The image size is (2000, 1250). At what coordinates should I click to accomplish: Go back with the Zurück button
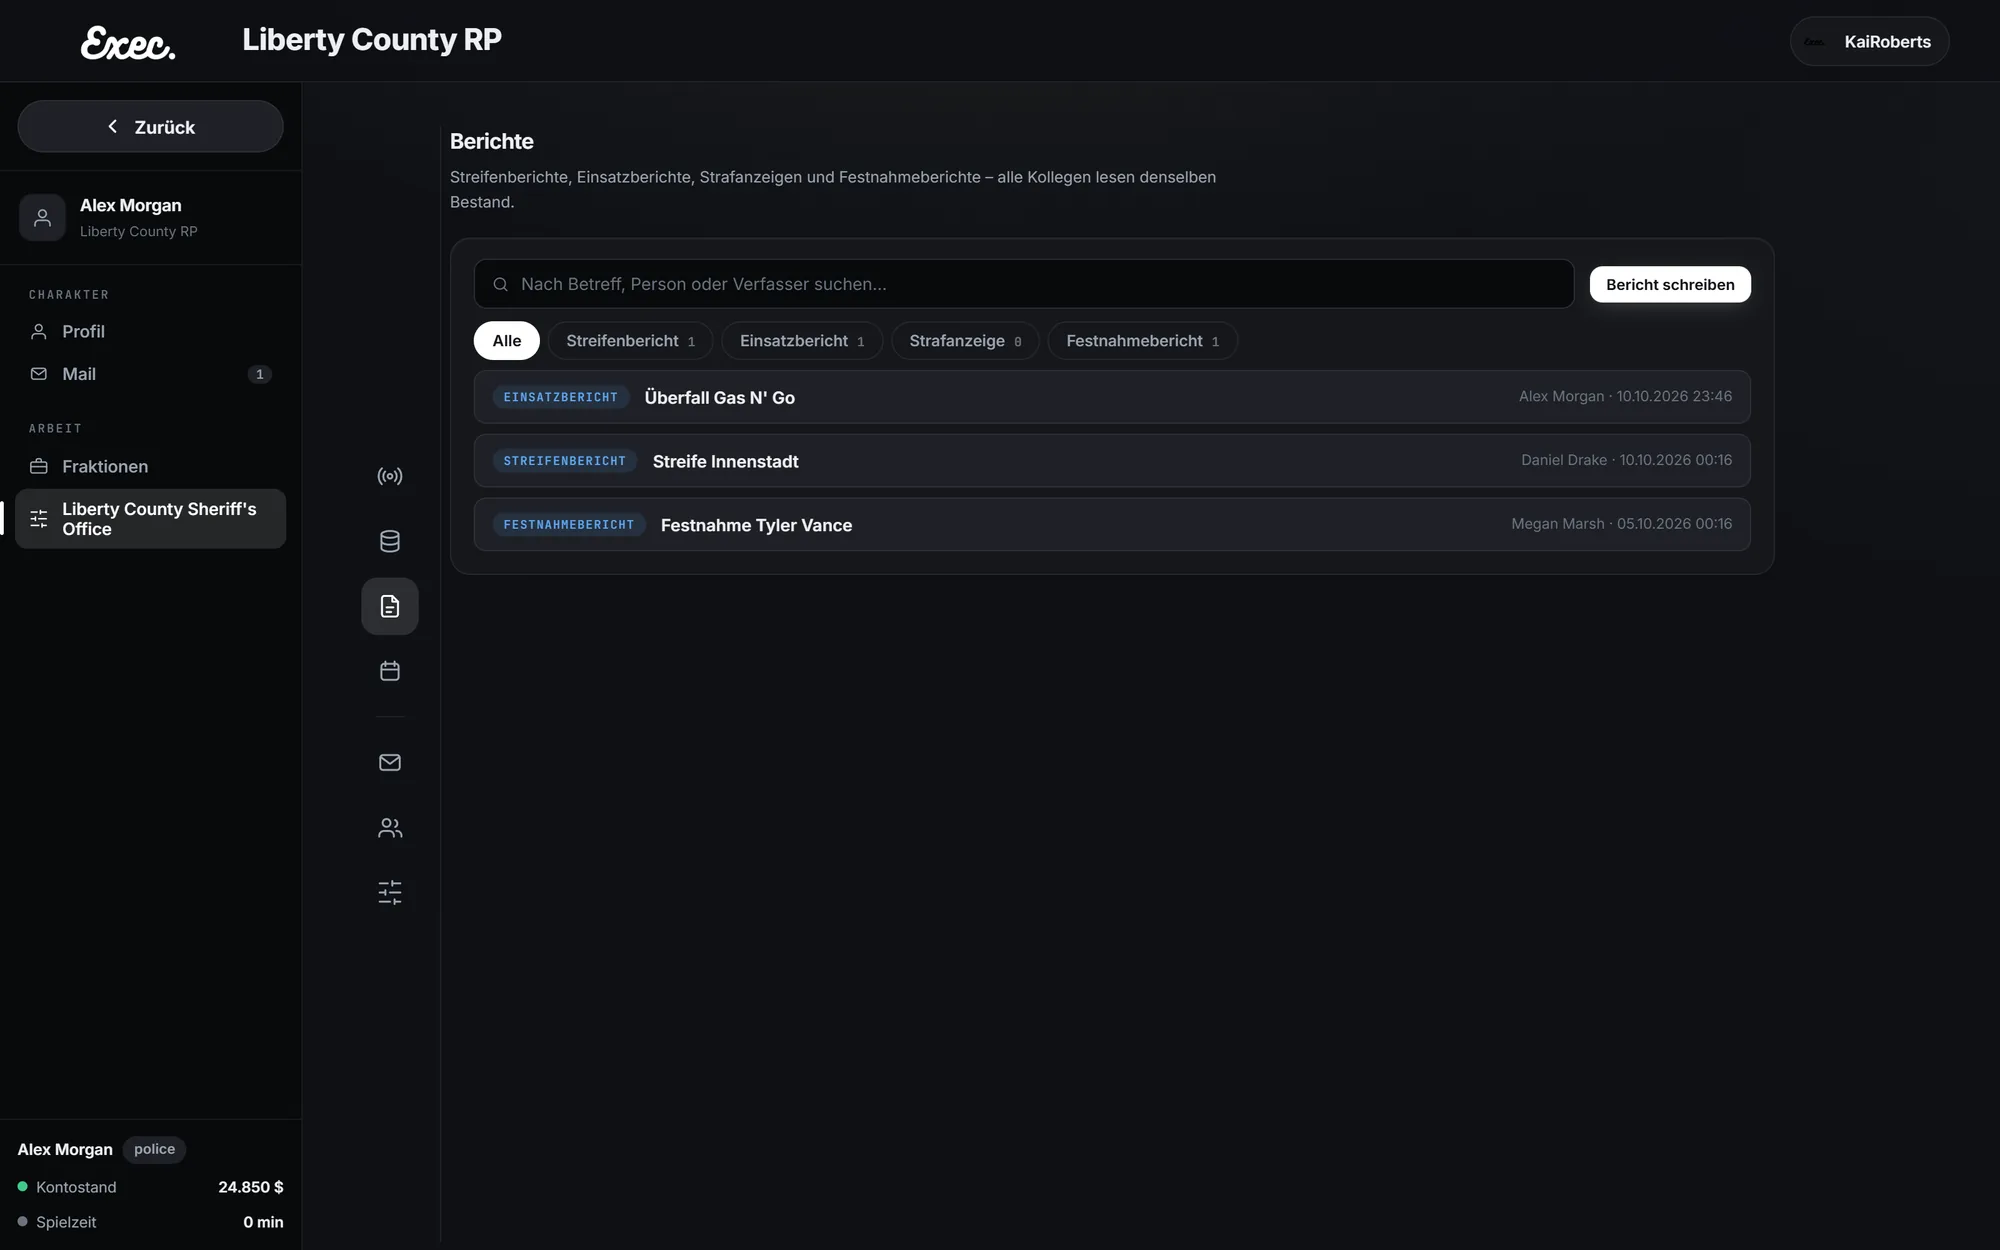click(x=150, y=127)
